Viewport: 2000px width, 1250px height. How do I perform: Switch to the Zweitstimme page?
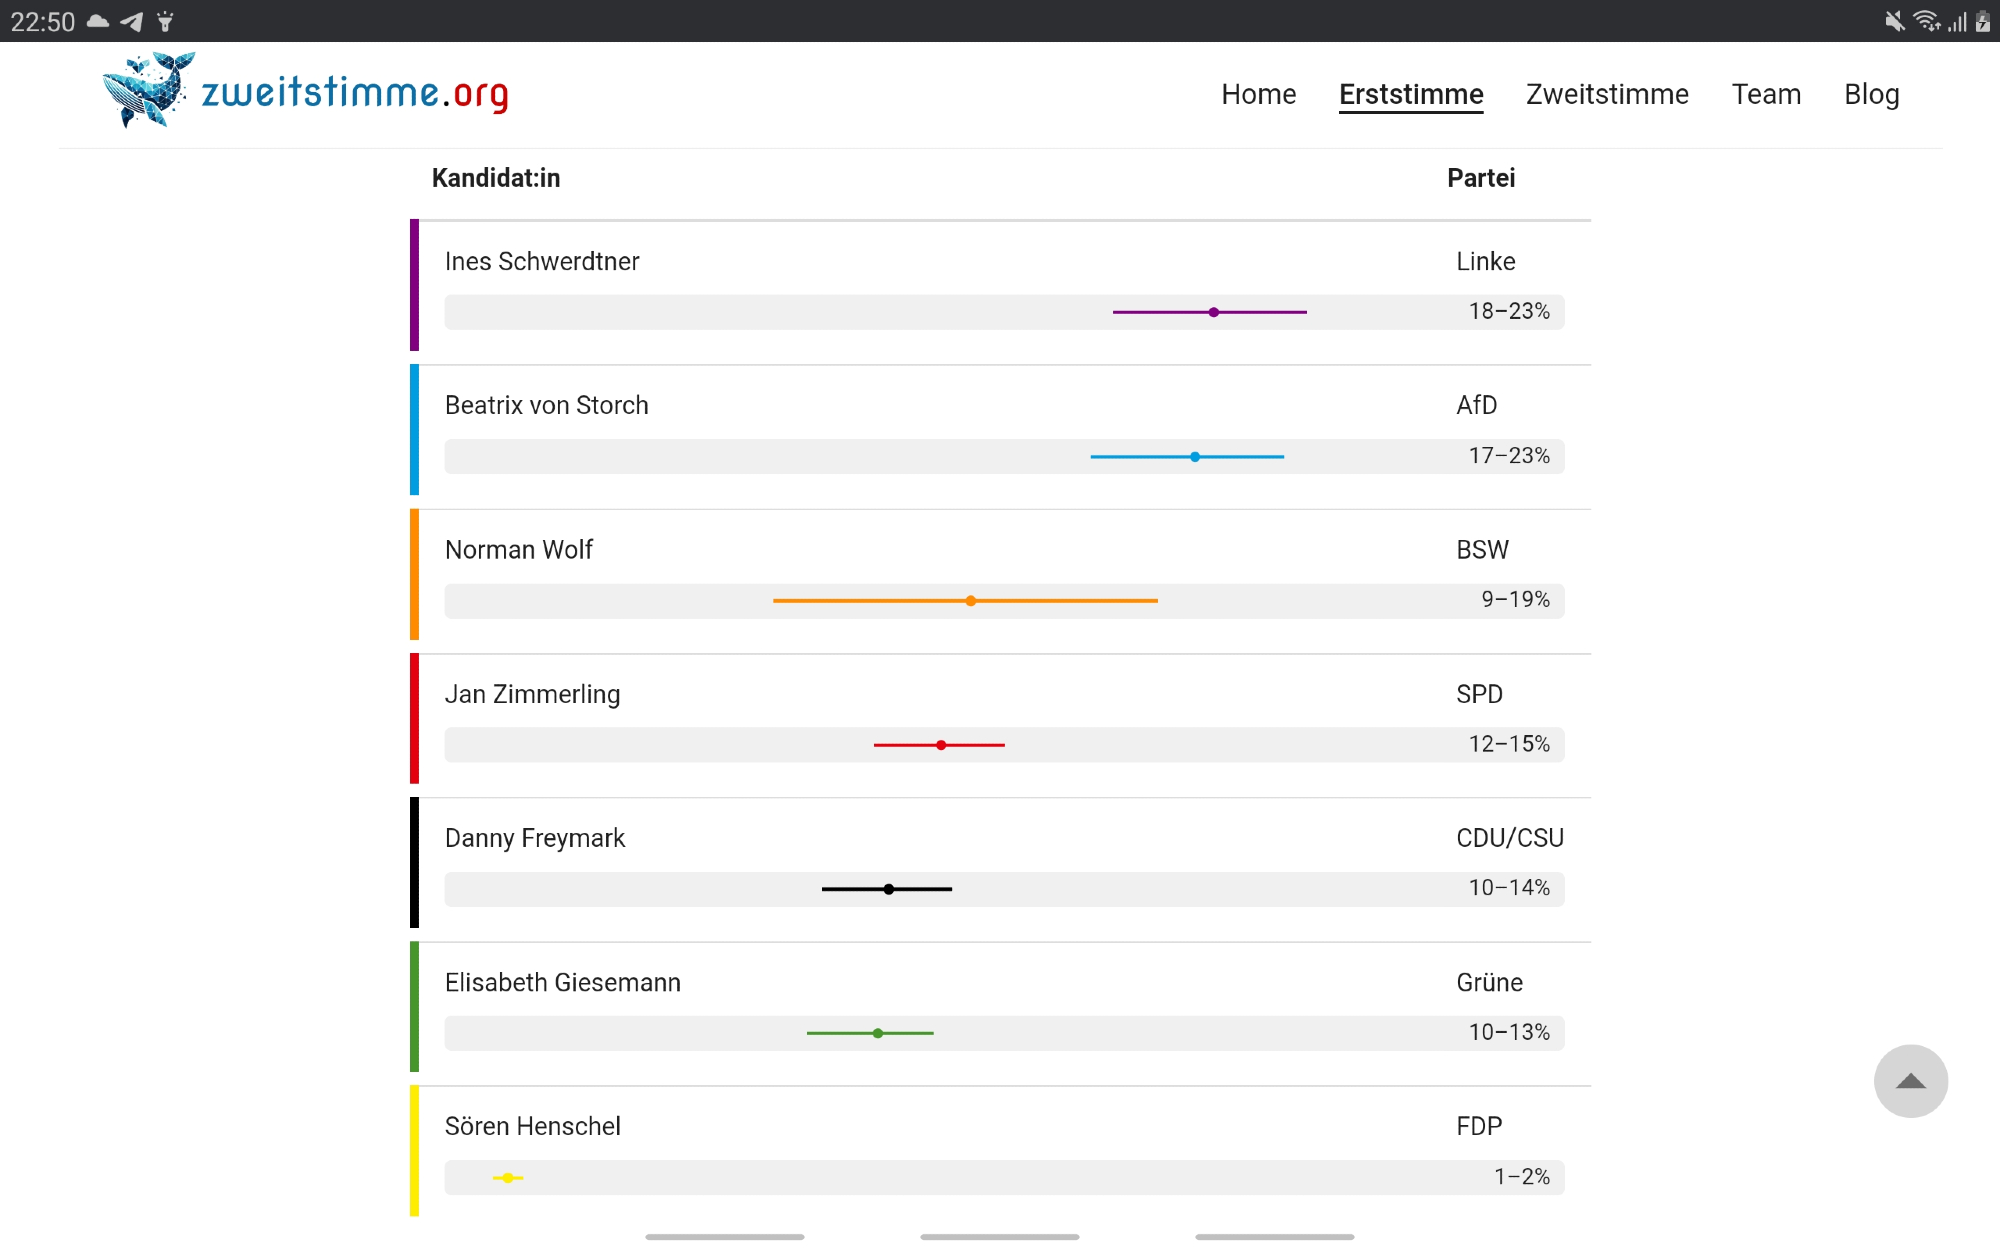(x=1607, y=94)
